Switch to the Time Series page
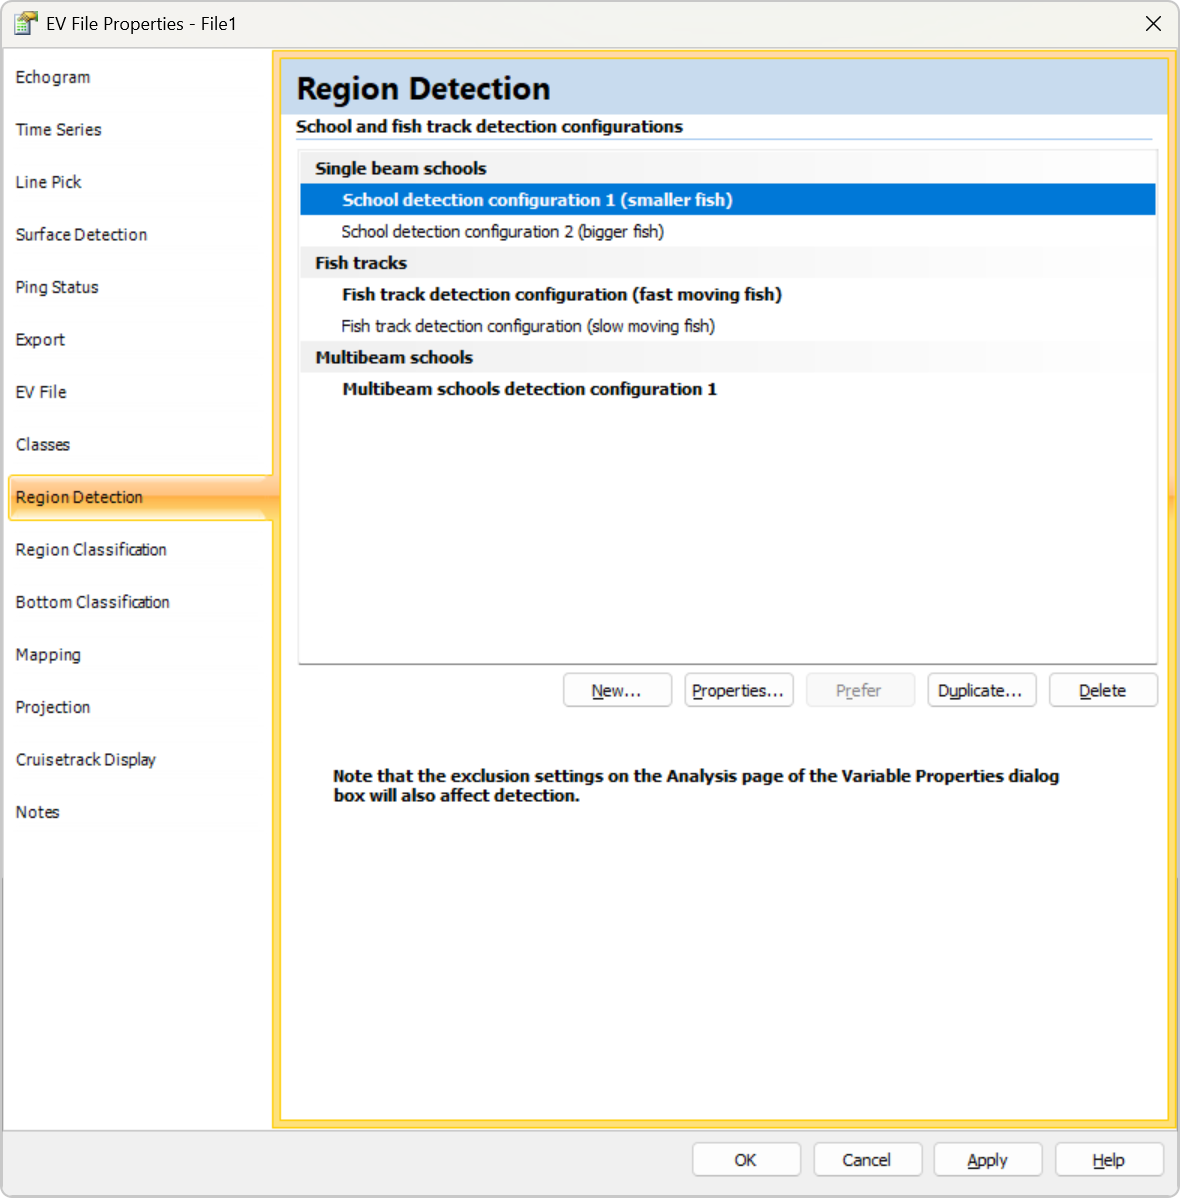Viewport: 1180px width, 1198px height. [x=58, y=130]
